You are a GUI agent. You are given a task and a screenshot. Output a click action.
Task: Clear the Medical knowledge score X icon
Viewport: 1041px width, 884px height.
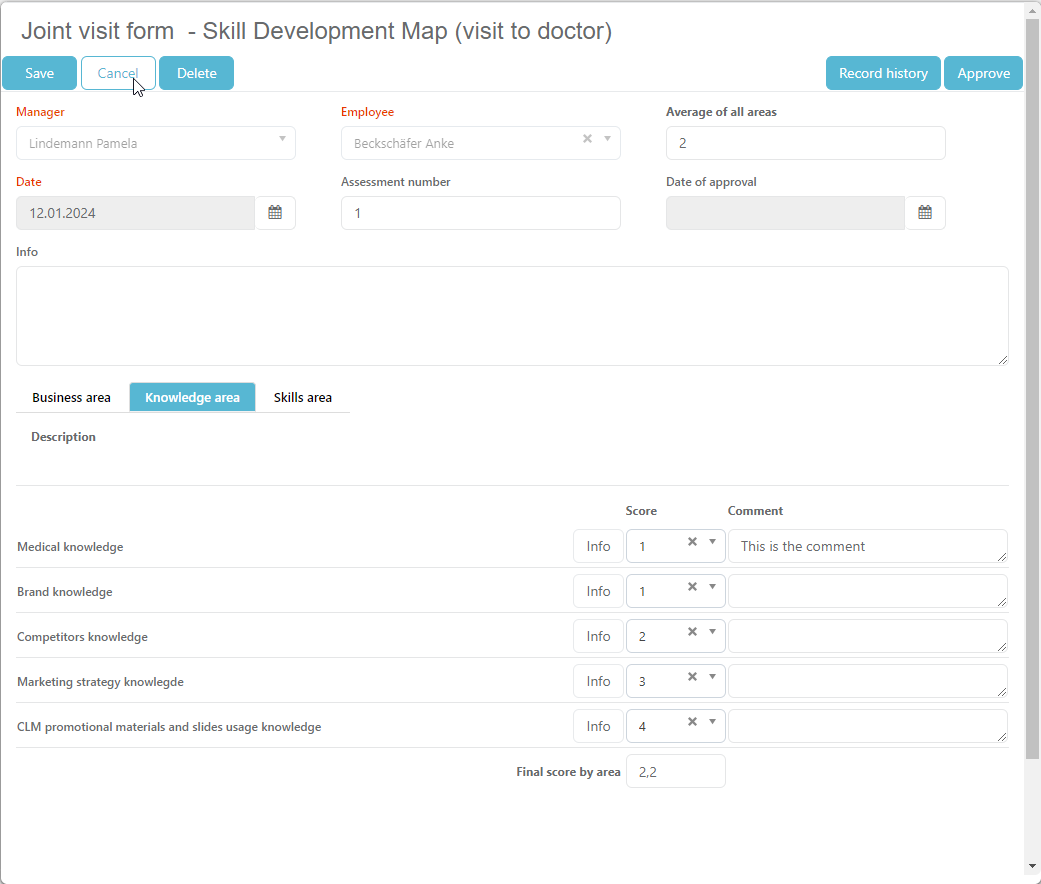tap(692, 542)
